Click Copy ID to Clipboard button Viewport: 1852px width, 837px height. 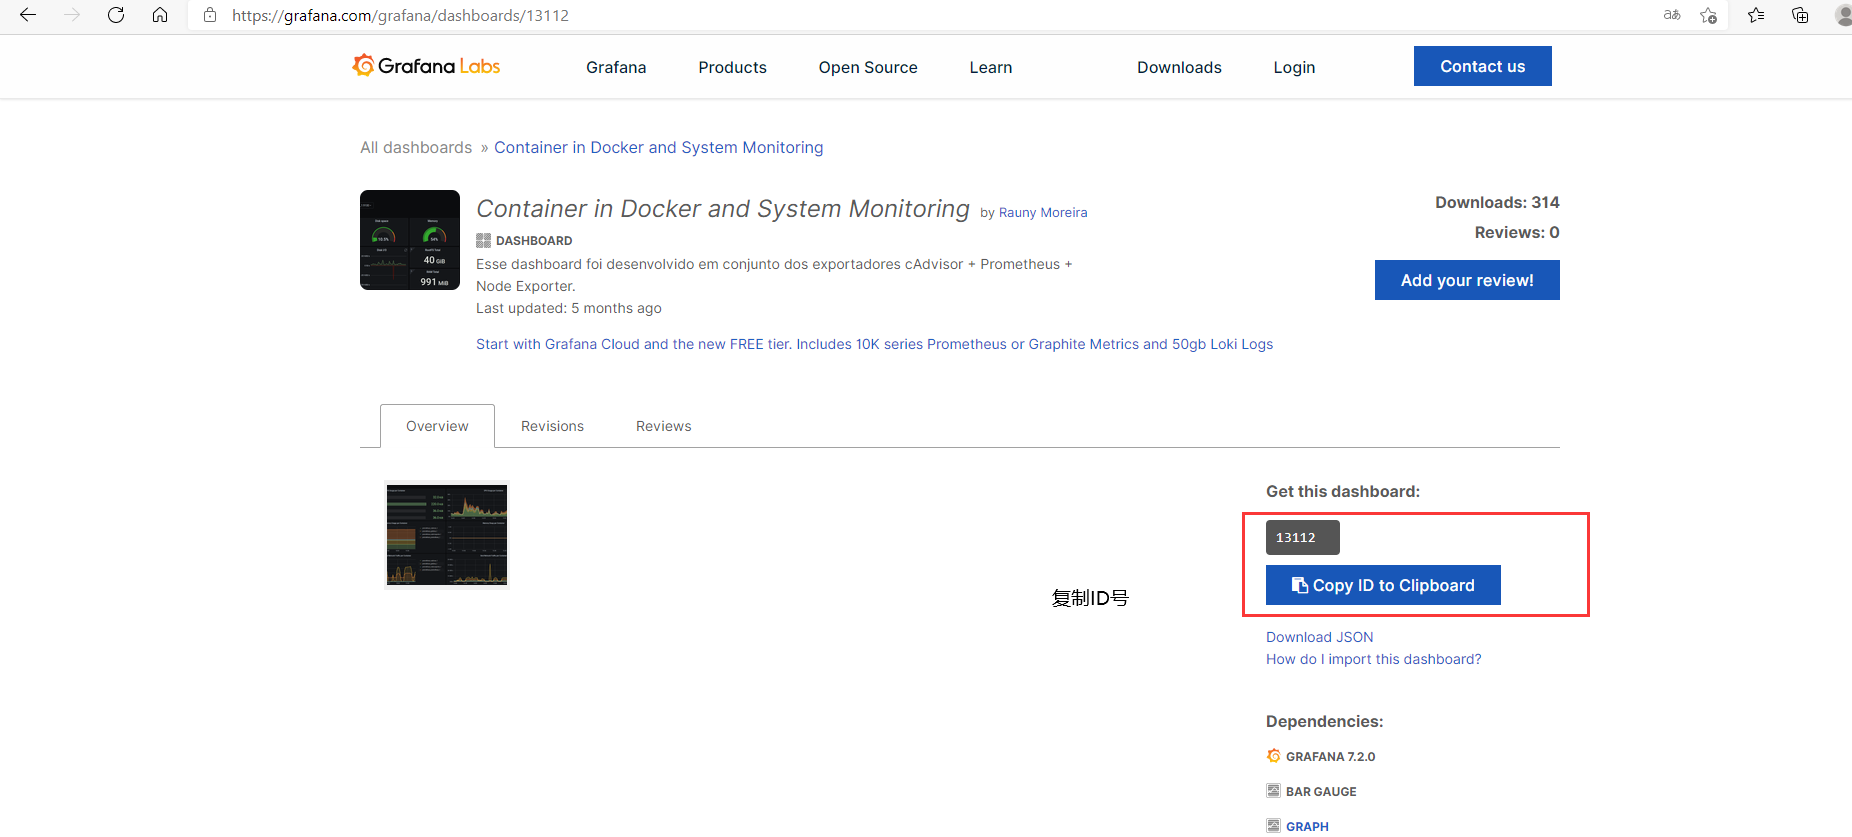[x=1383, y=585]
